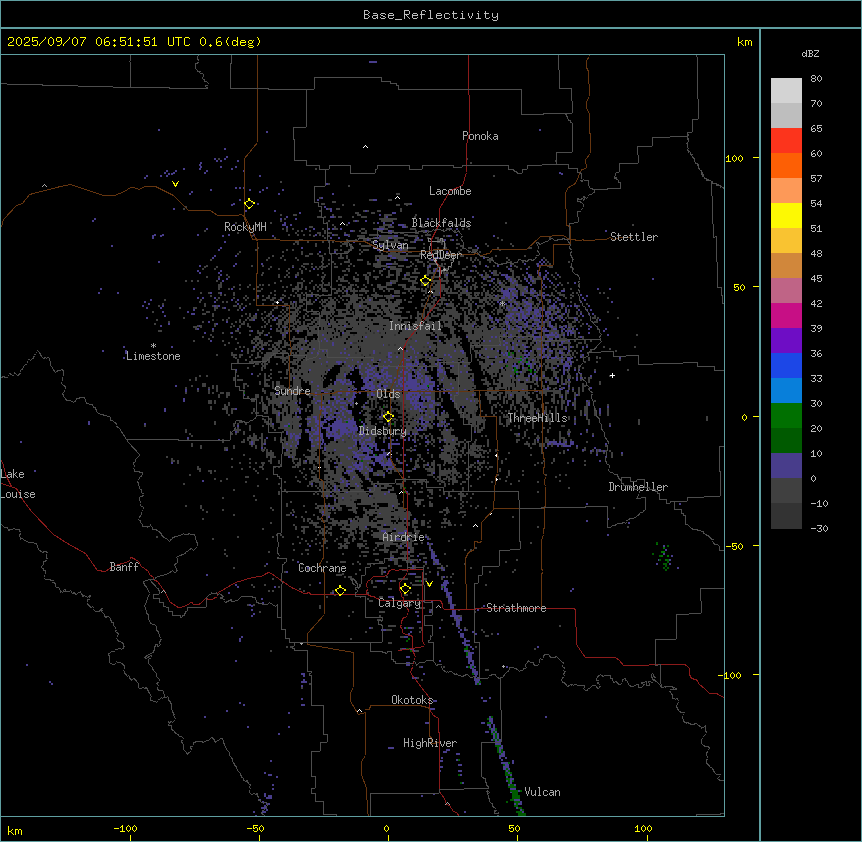Screen dimensions: 862x842
Task: Select the gold 51 dBZ legend color
Action: coord(786,240)
